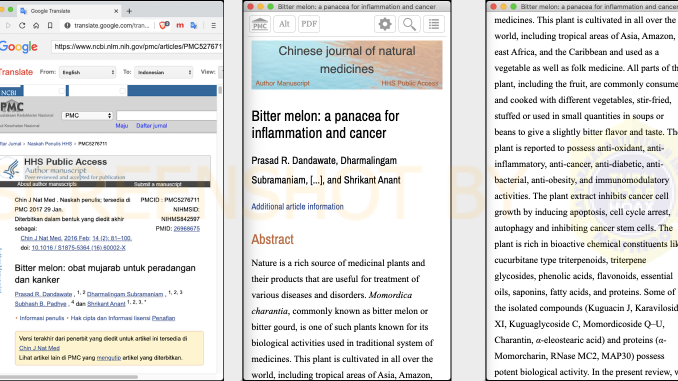Viewport: 678px width, 381px height.
Task: Open the From language dropdown
Action: pos(88,72)
